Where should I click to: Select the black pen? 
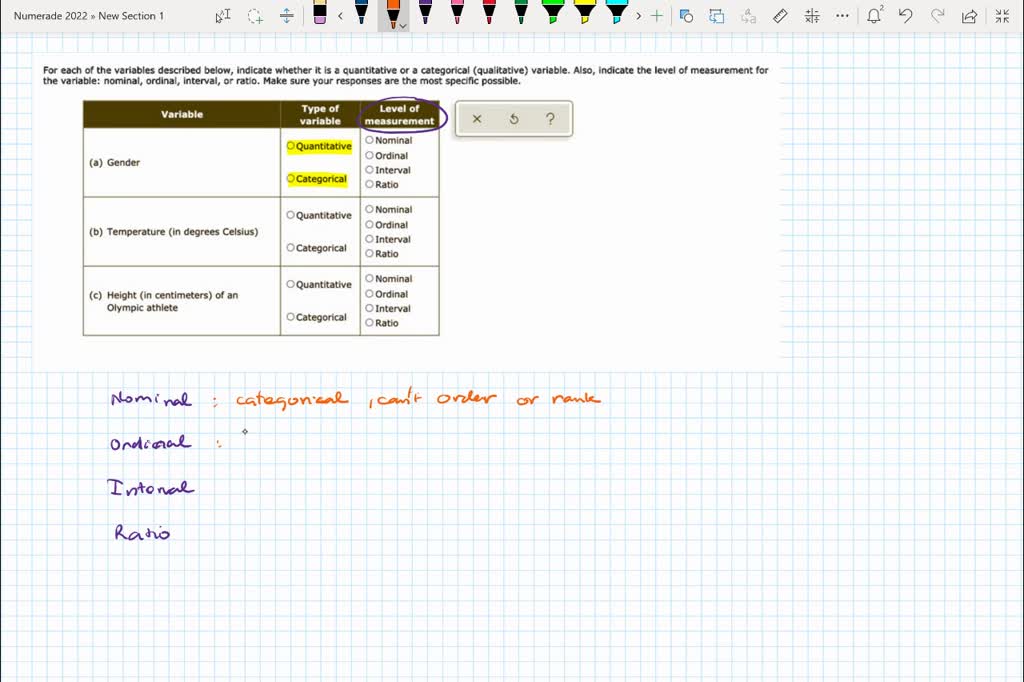pos(362,12)
